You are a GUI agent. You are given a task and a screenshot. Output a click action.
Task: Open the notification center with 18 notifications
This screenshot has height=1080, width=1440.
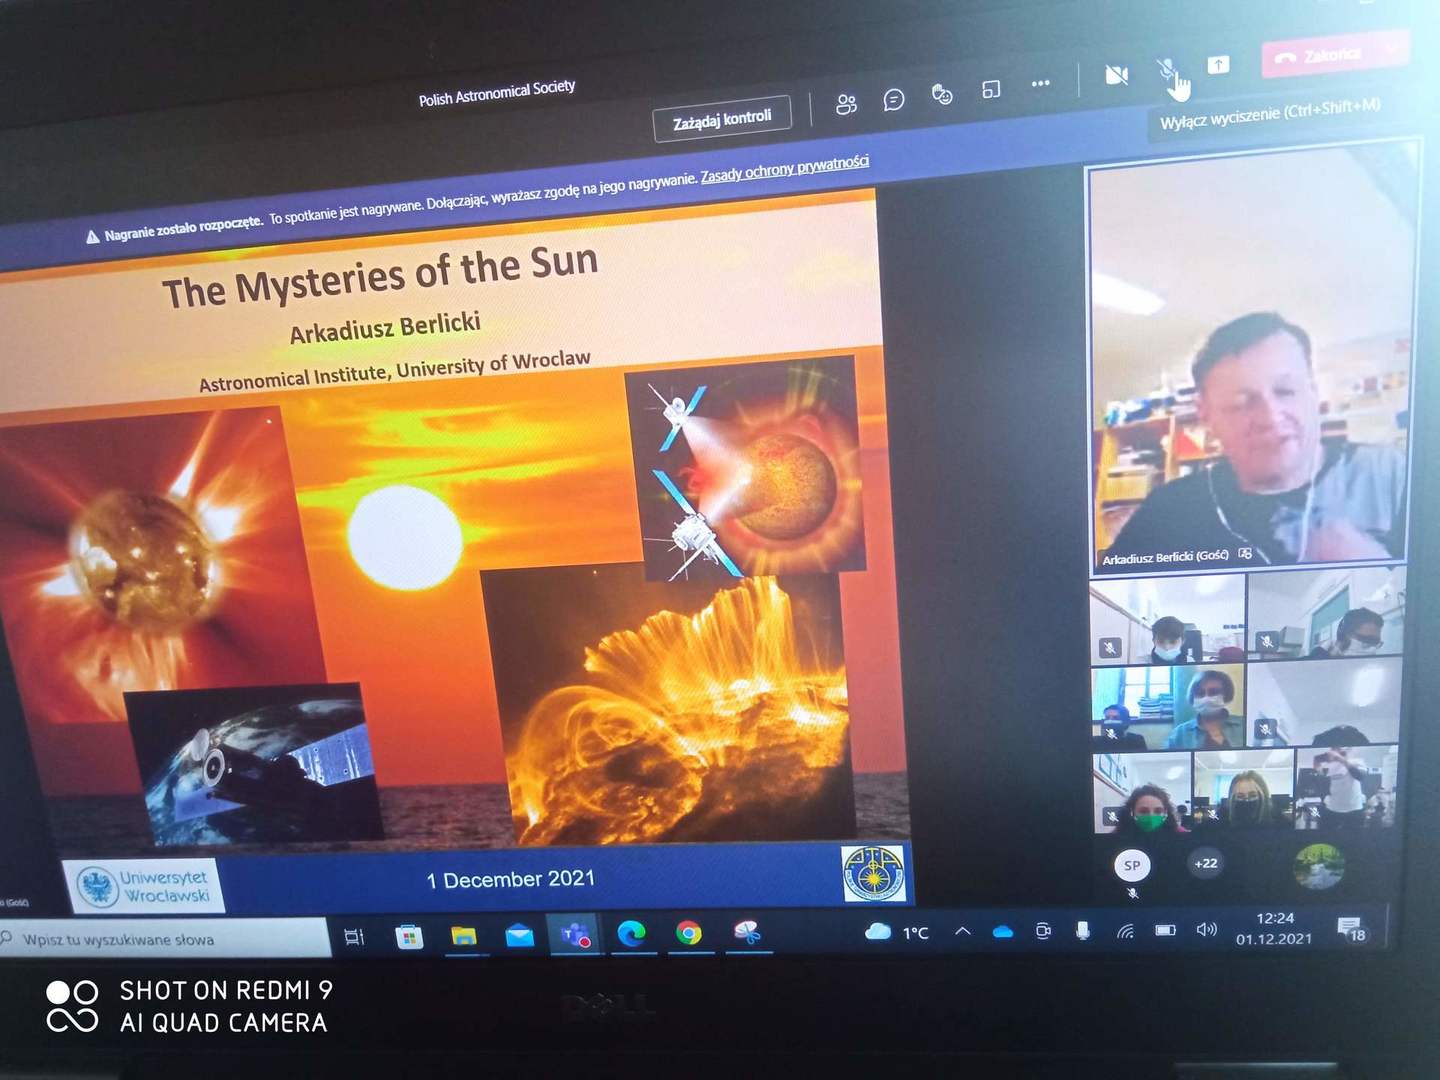(1350, 929)
